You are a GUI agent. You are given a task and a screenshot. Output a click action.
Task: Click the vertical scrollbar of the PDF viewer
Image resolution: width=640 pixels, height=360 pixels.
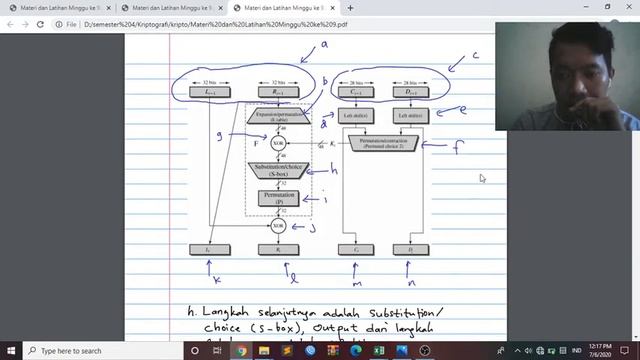click(636, 236)
